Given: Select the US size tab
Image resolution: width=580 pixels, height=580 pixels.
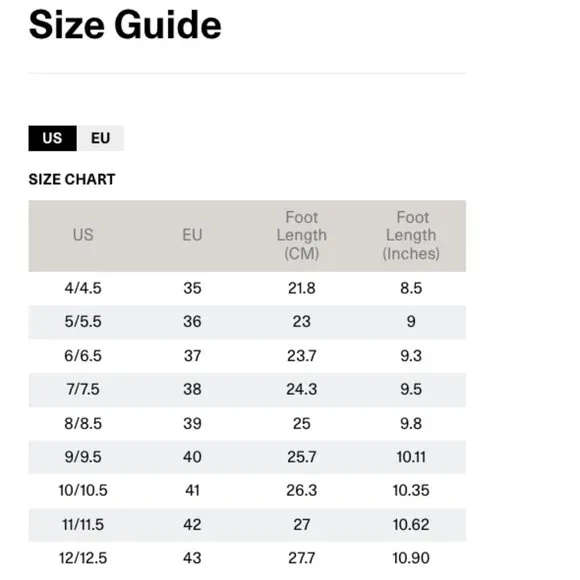Looking at the screenshot, I should pos(53,138).
